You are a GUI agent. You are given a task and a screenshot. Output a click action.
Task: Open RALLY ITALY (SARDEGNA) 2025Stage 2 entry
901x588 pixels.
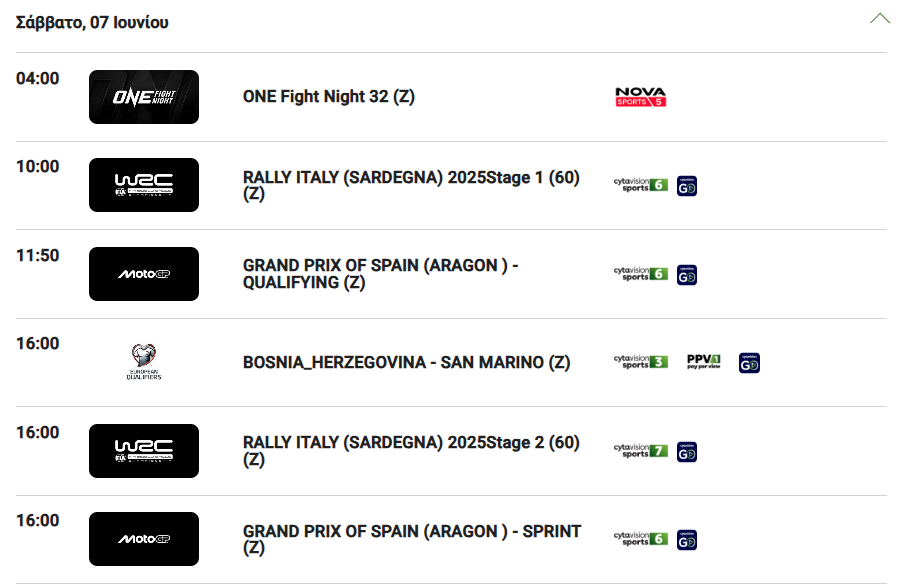[411, 451]
